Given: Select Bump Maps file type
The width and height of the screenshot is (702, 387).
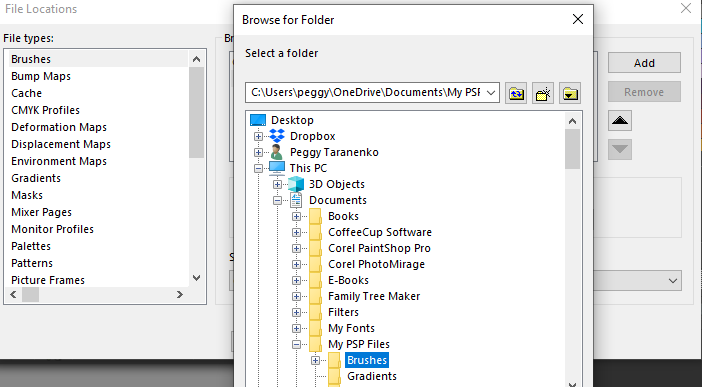Looking at the screenshot, I should pyautogui.click(x=41, y=76).
